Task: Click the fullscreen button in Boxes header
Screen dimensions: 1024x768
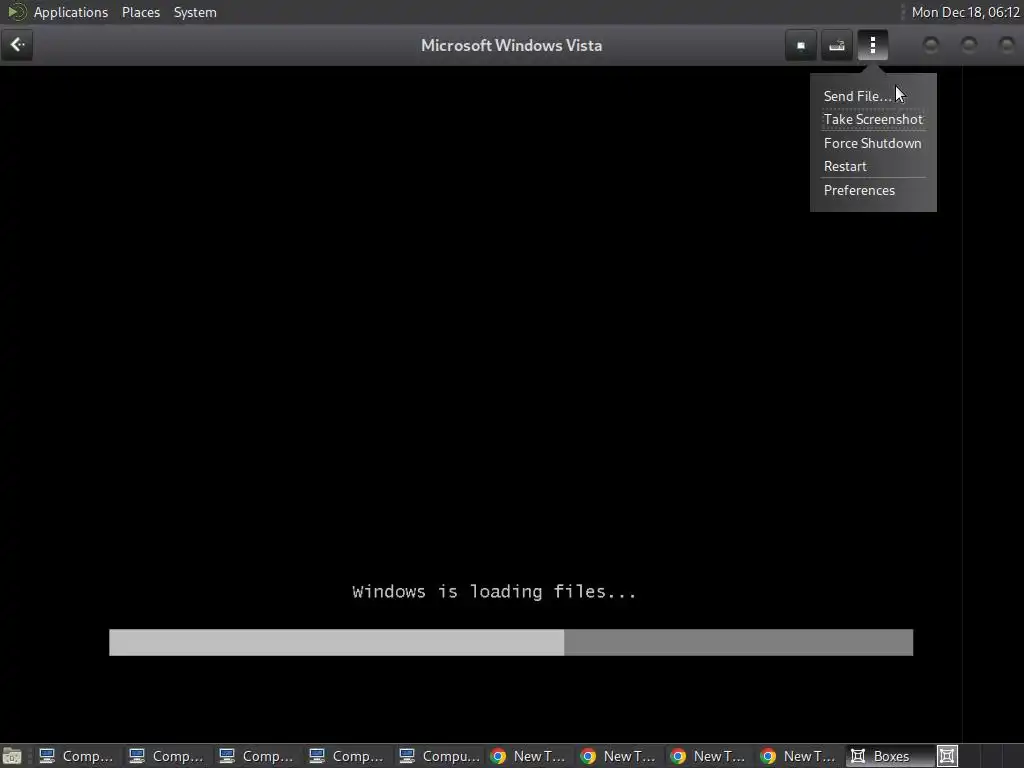Action: pos(801,45)
